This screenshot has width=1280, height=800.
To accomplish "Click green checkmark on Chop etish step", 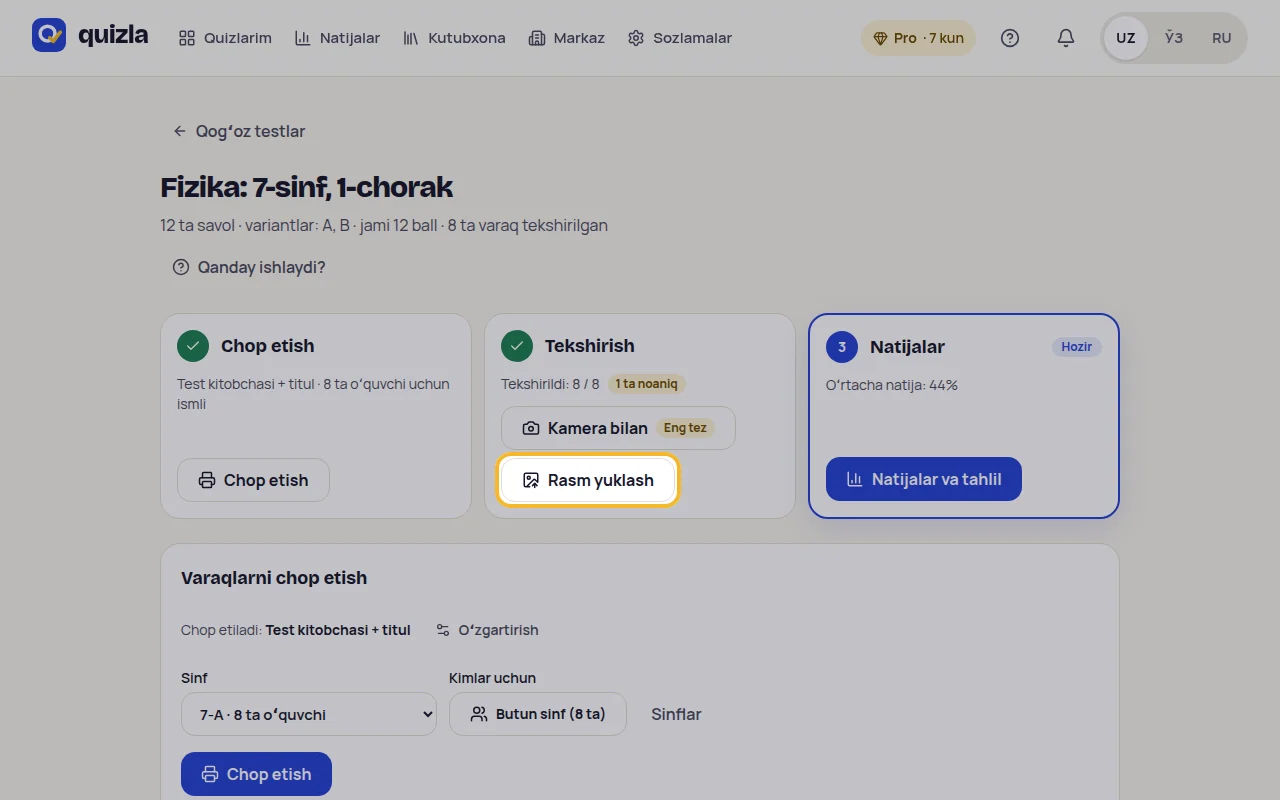I will tap(193, 346).
